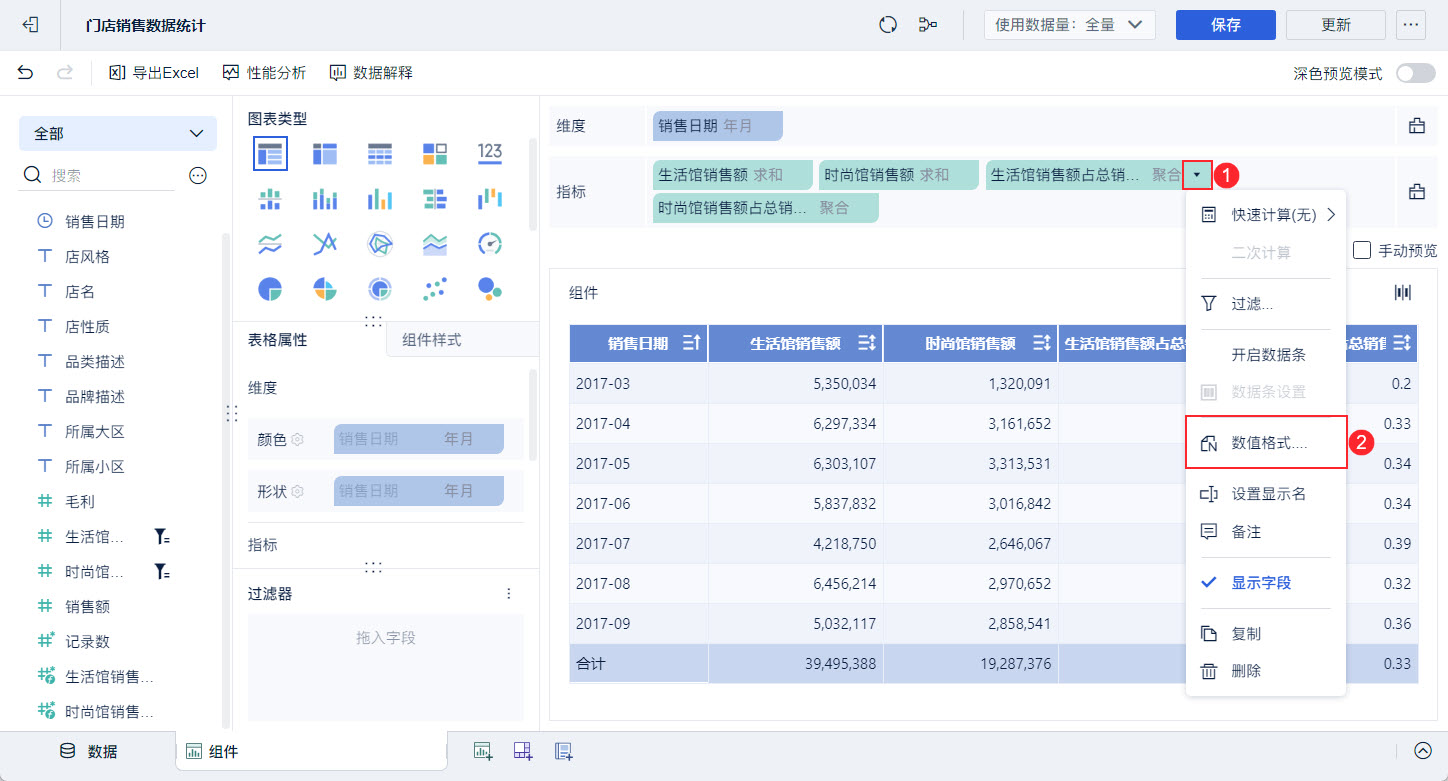Open the 过滤器 panel three-dot menu
1448x781 pixels.
(509, 594)
